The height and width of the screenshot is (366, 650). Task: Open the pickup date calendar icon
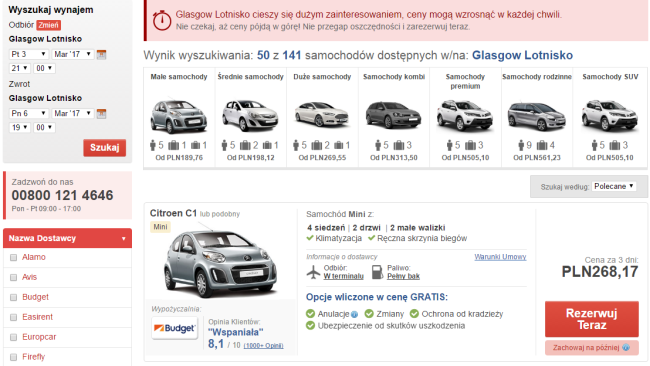(101, 54)
